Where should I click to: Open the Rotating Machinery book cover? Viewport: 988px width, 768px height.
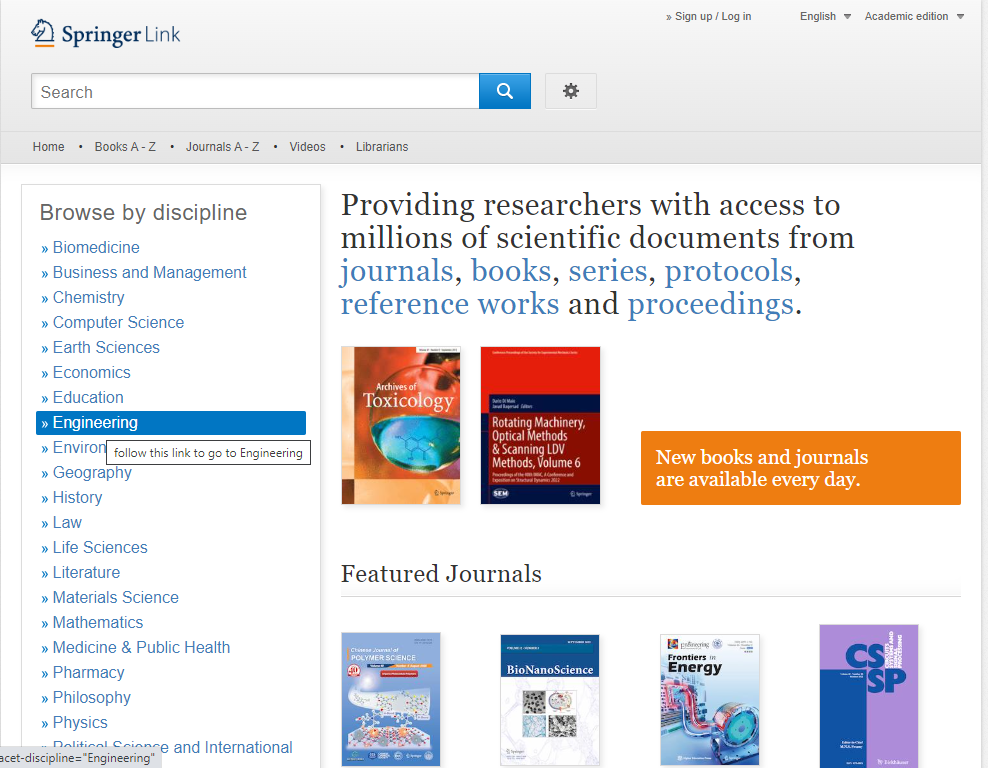click(x=540, y=425)
